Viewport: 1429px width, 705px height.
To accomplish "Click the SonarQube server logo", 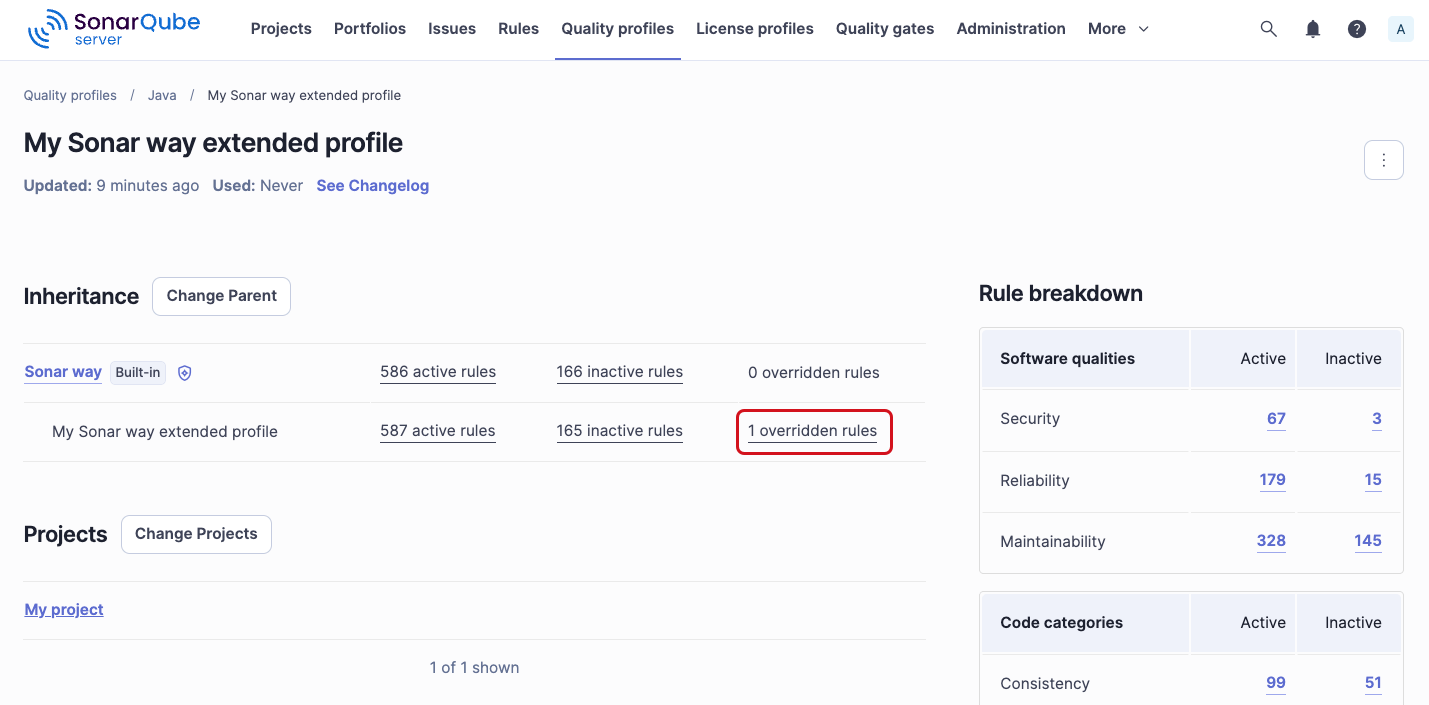I will point(114,29).
